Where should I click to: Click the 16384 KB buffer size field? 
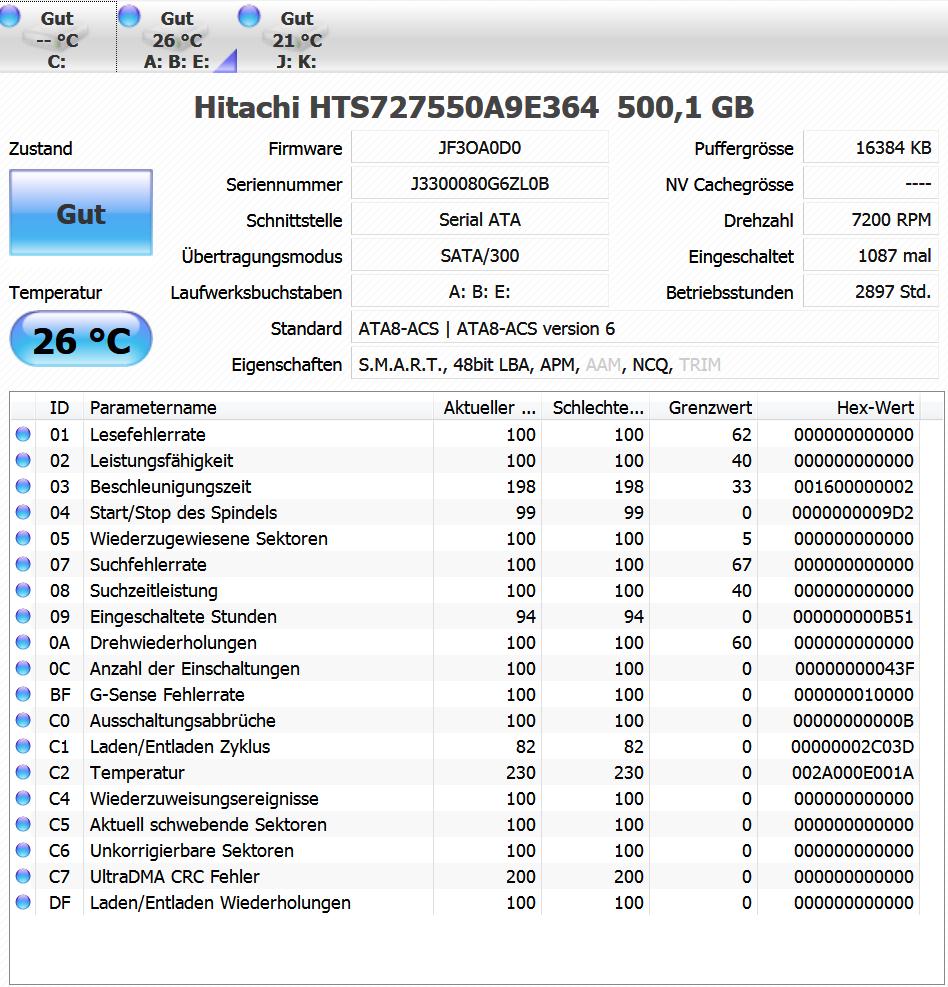click(871, 148)
